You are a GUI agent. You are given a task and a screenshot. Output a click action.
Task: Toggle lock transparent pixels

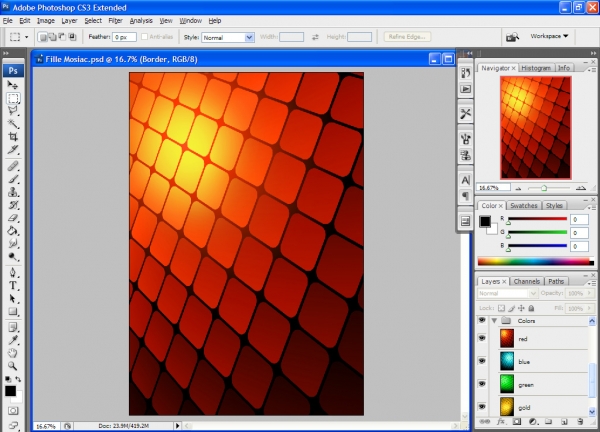501,308
